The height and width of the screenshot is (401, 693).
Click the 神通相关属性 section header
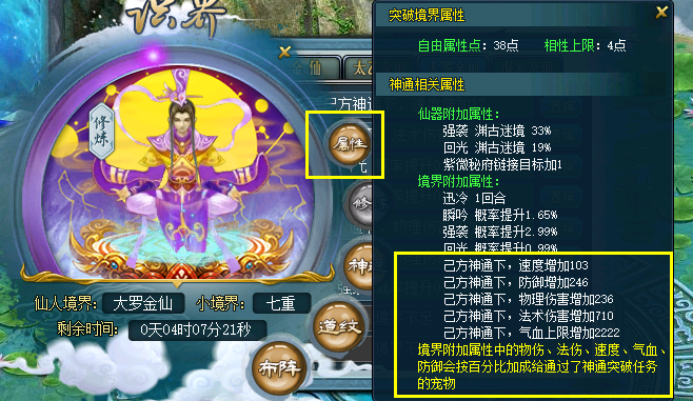520,84
